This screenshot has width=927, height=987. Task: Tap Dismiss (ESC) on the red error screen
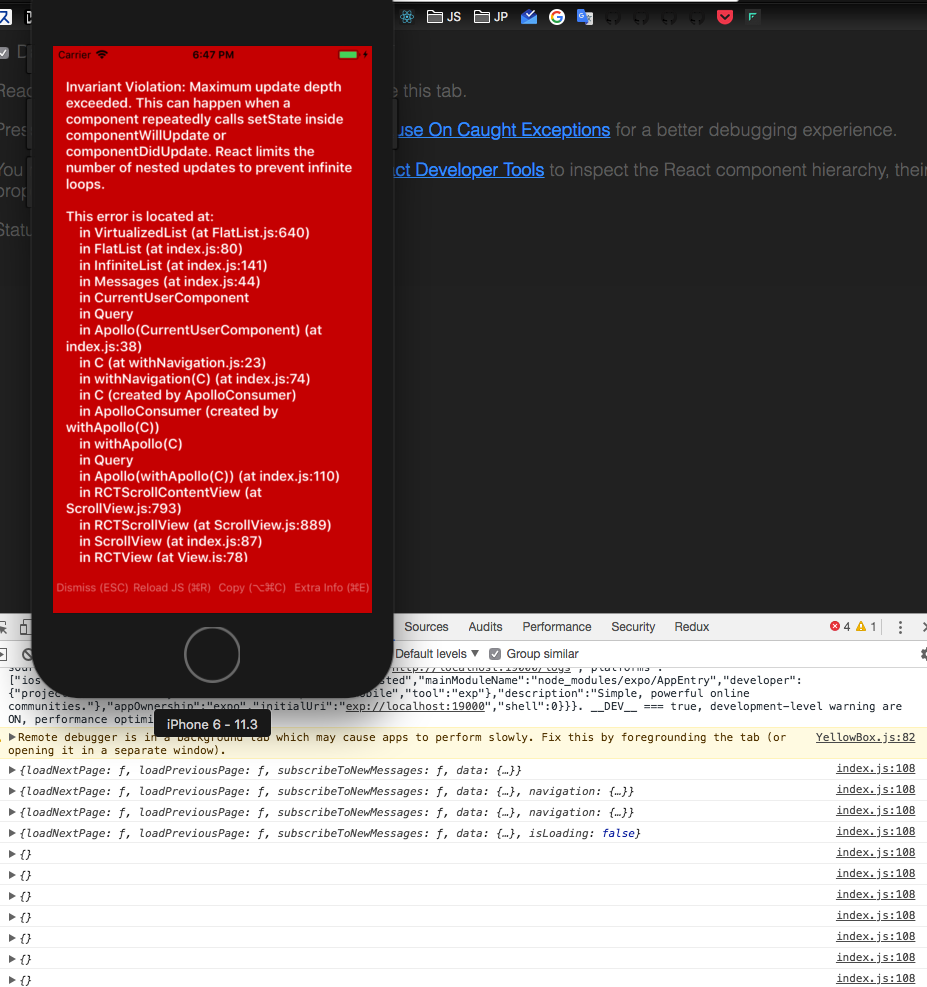pos(92,587)
